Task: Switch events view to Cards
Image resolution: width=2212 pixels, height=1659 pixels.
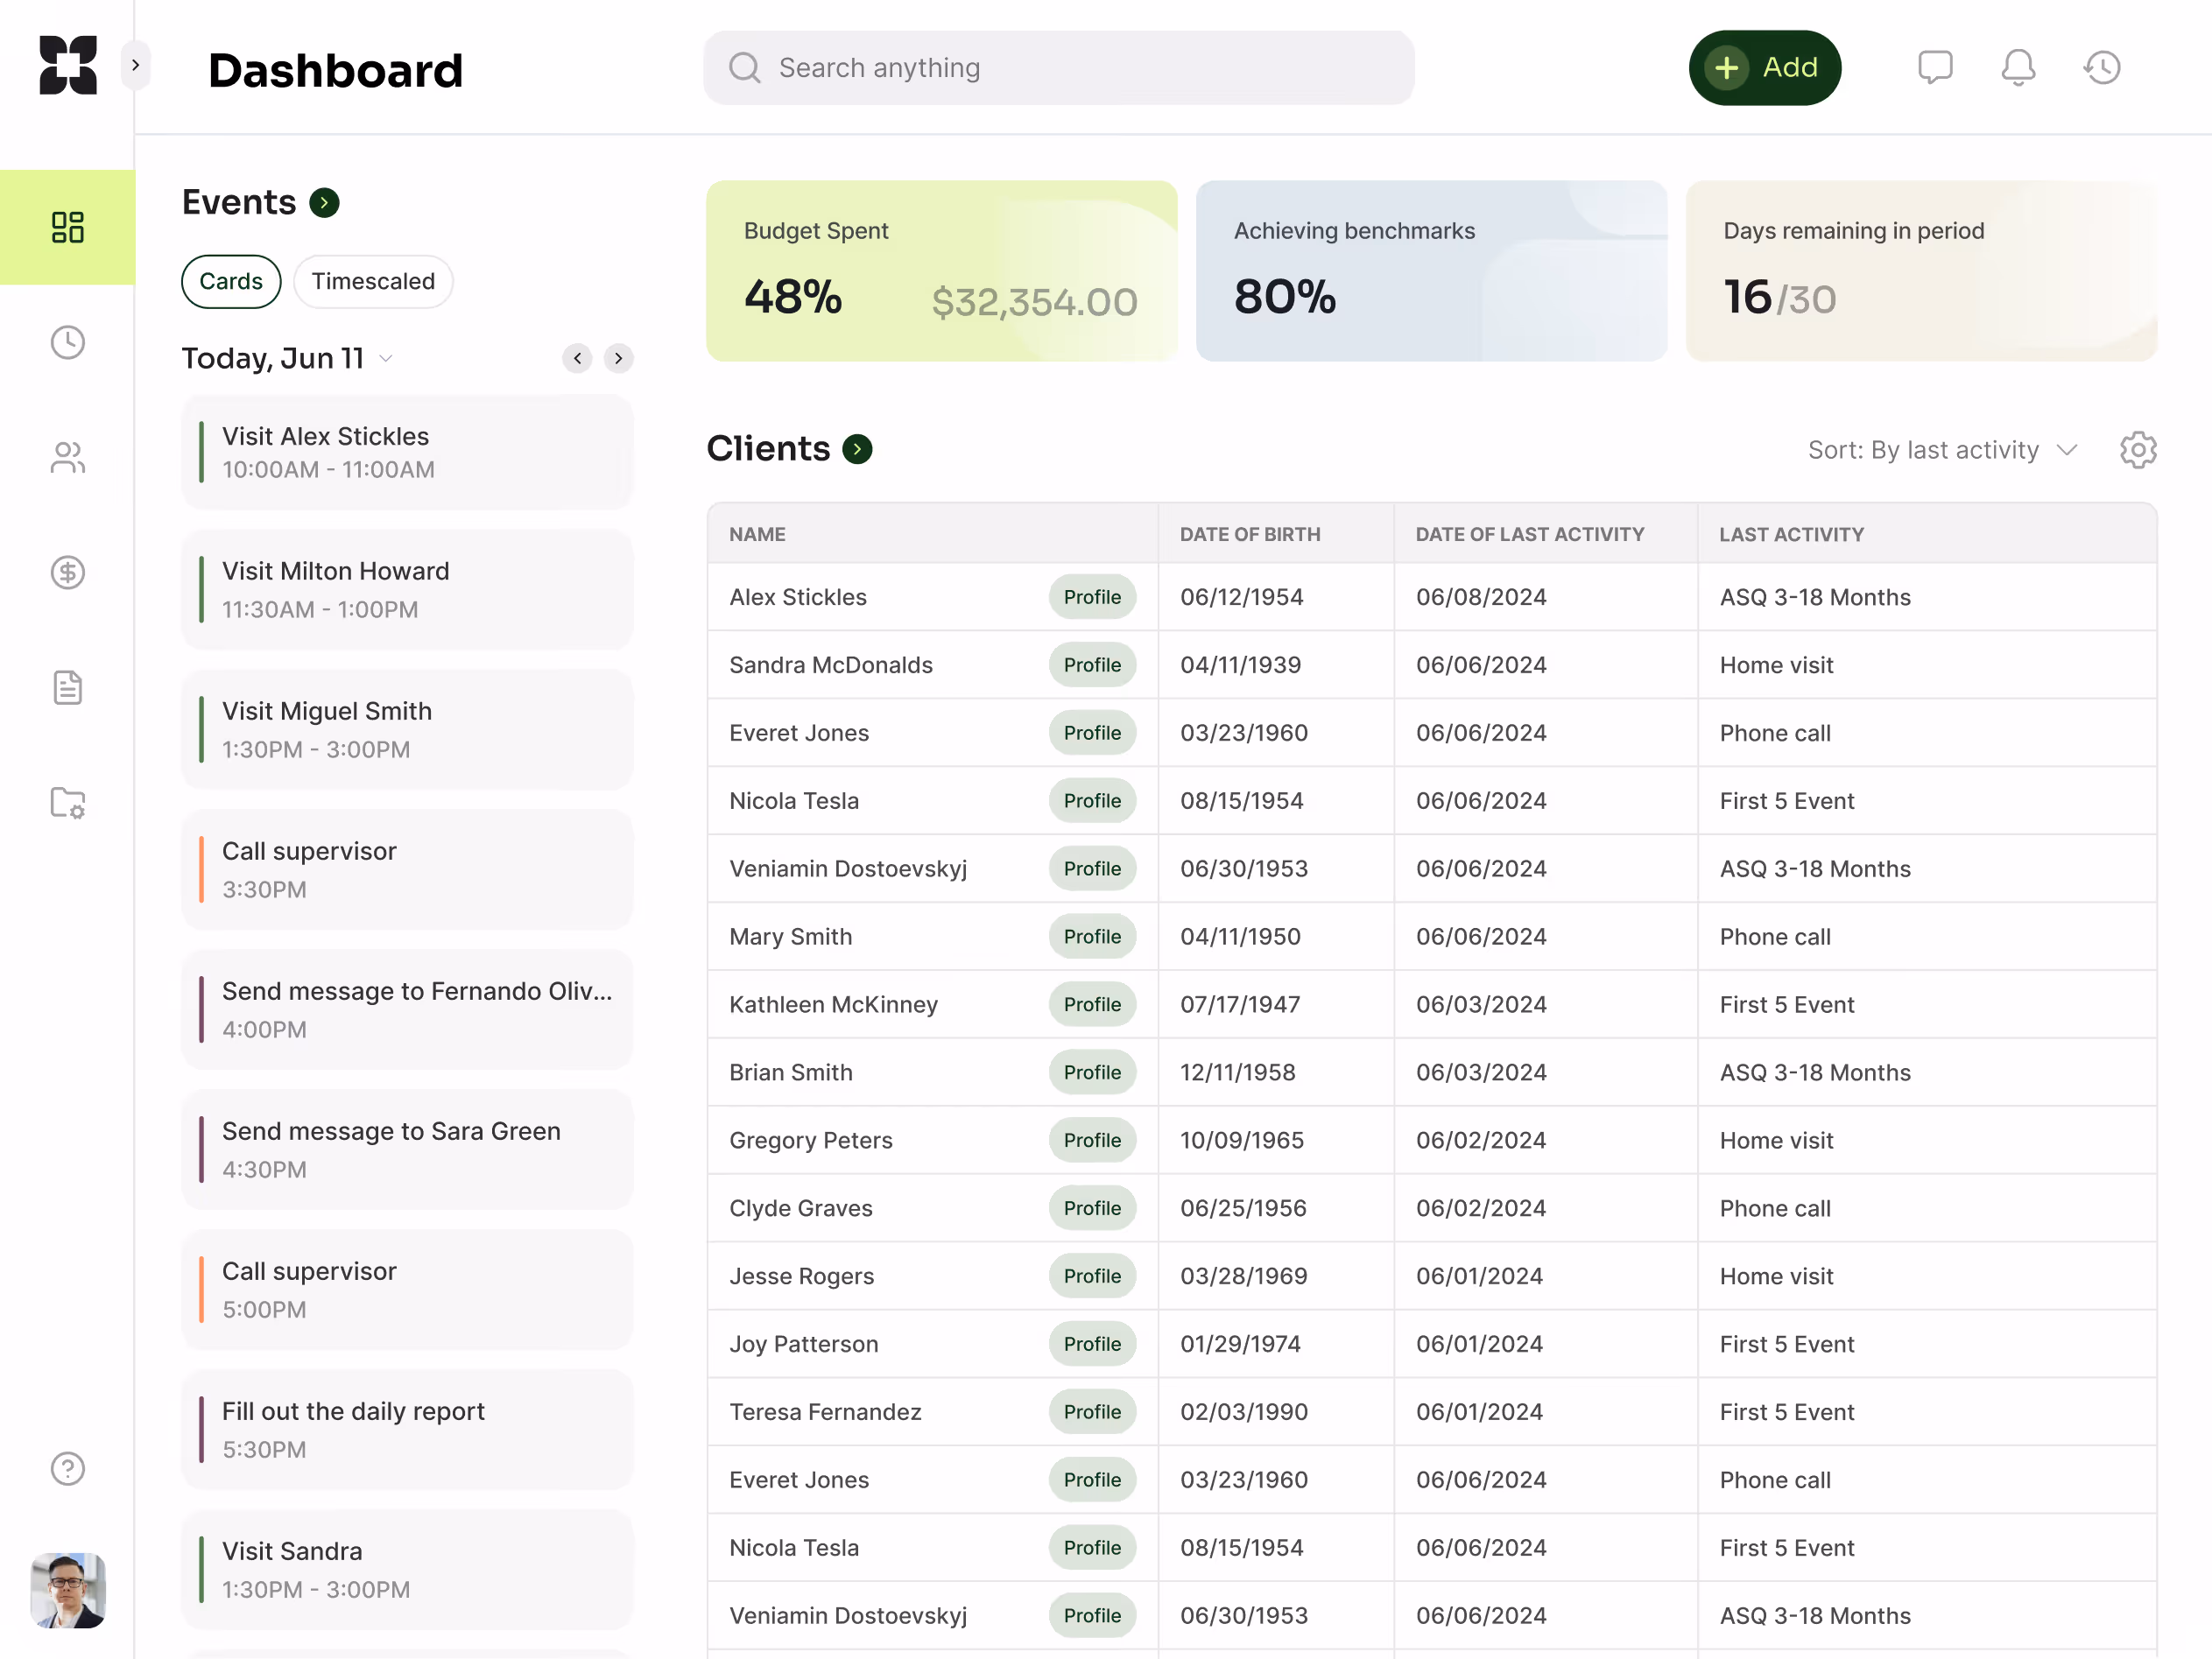Action: point(231,281)
